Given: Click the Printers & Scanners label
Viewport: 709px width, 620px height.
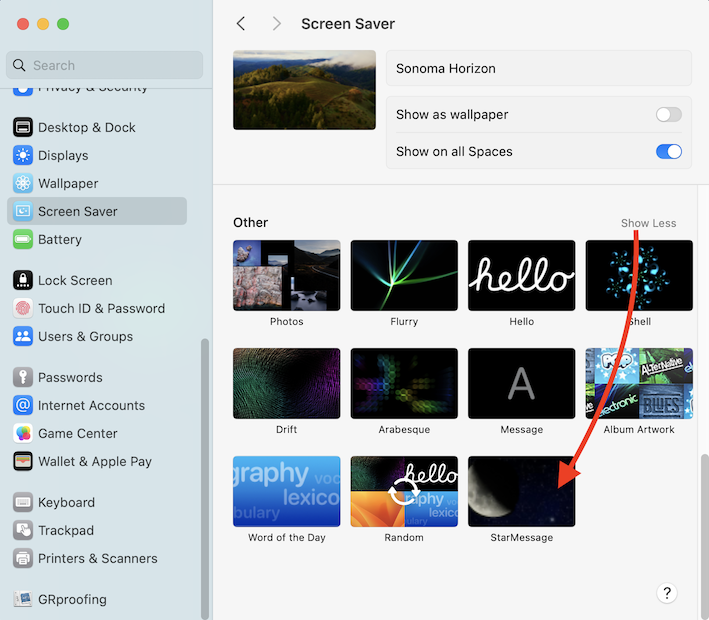Looking at the screenshot, I should (98, 558).
